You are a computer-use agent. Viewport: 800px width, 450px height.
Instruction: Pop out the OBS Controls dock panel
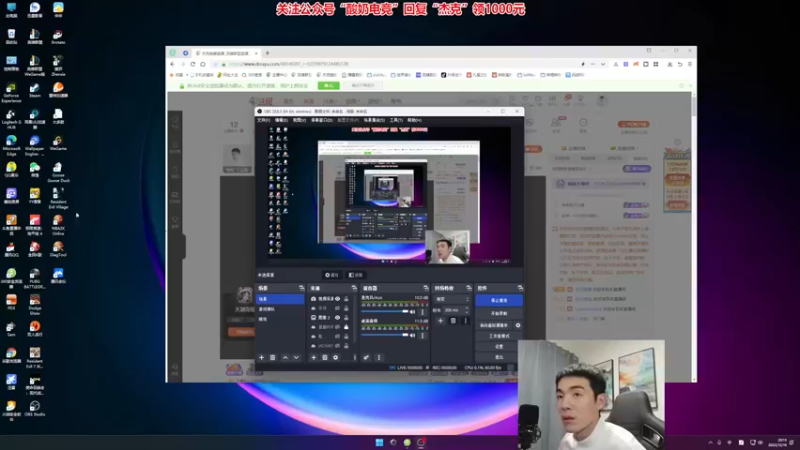tap(520, 288)
